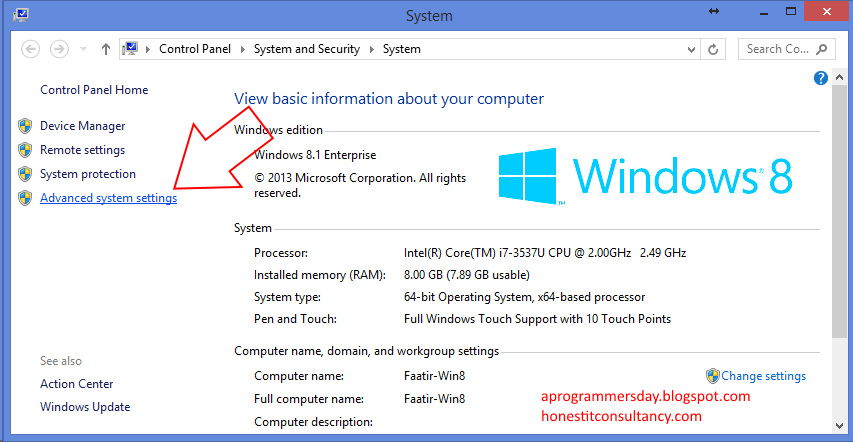The width and height of the screenshot is (853, 442).
Task: Open System and Security breadcrumb
Action: click(307, 49)
